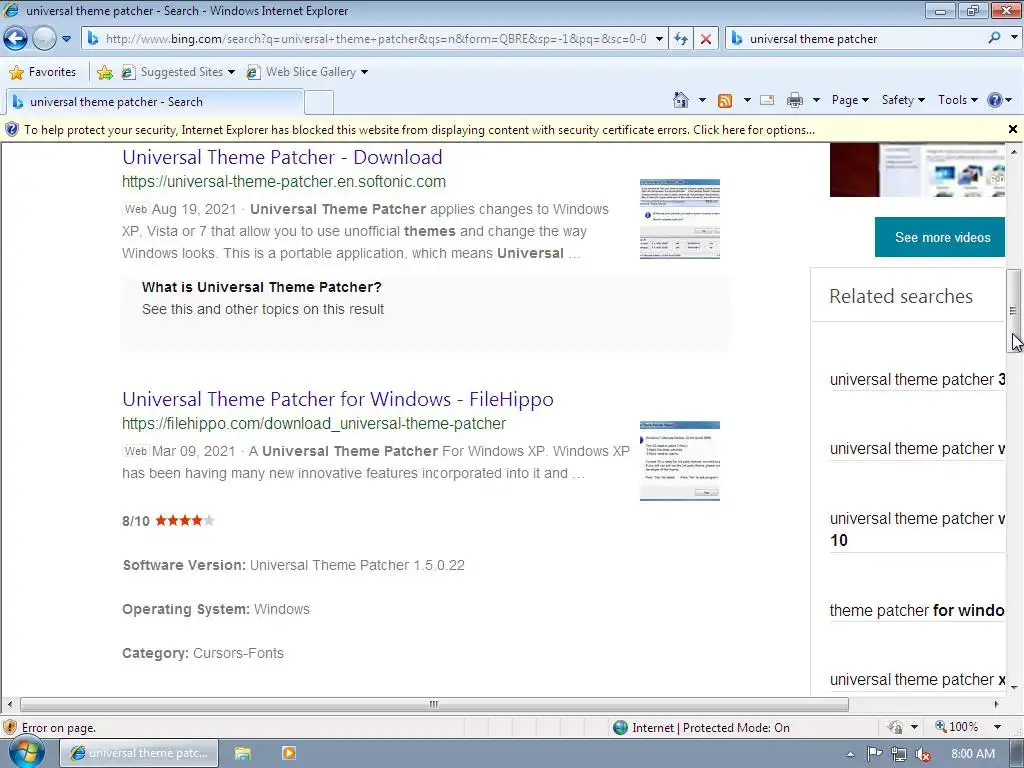
Task: Click the Help question mark icon
Action: [995, 100]
